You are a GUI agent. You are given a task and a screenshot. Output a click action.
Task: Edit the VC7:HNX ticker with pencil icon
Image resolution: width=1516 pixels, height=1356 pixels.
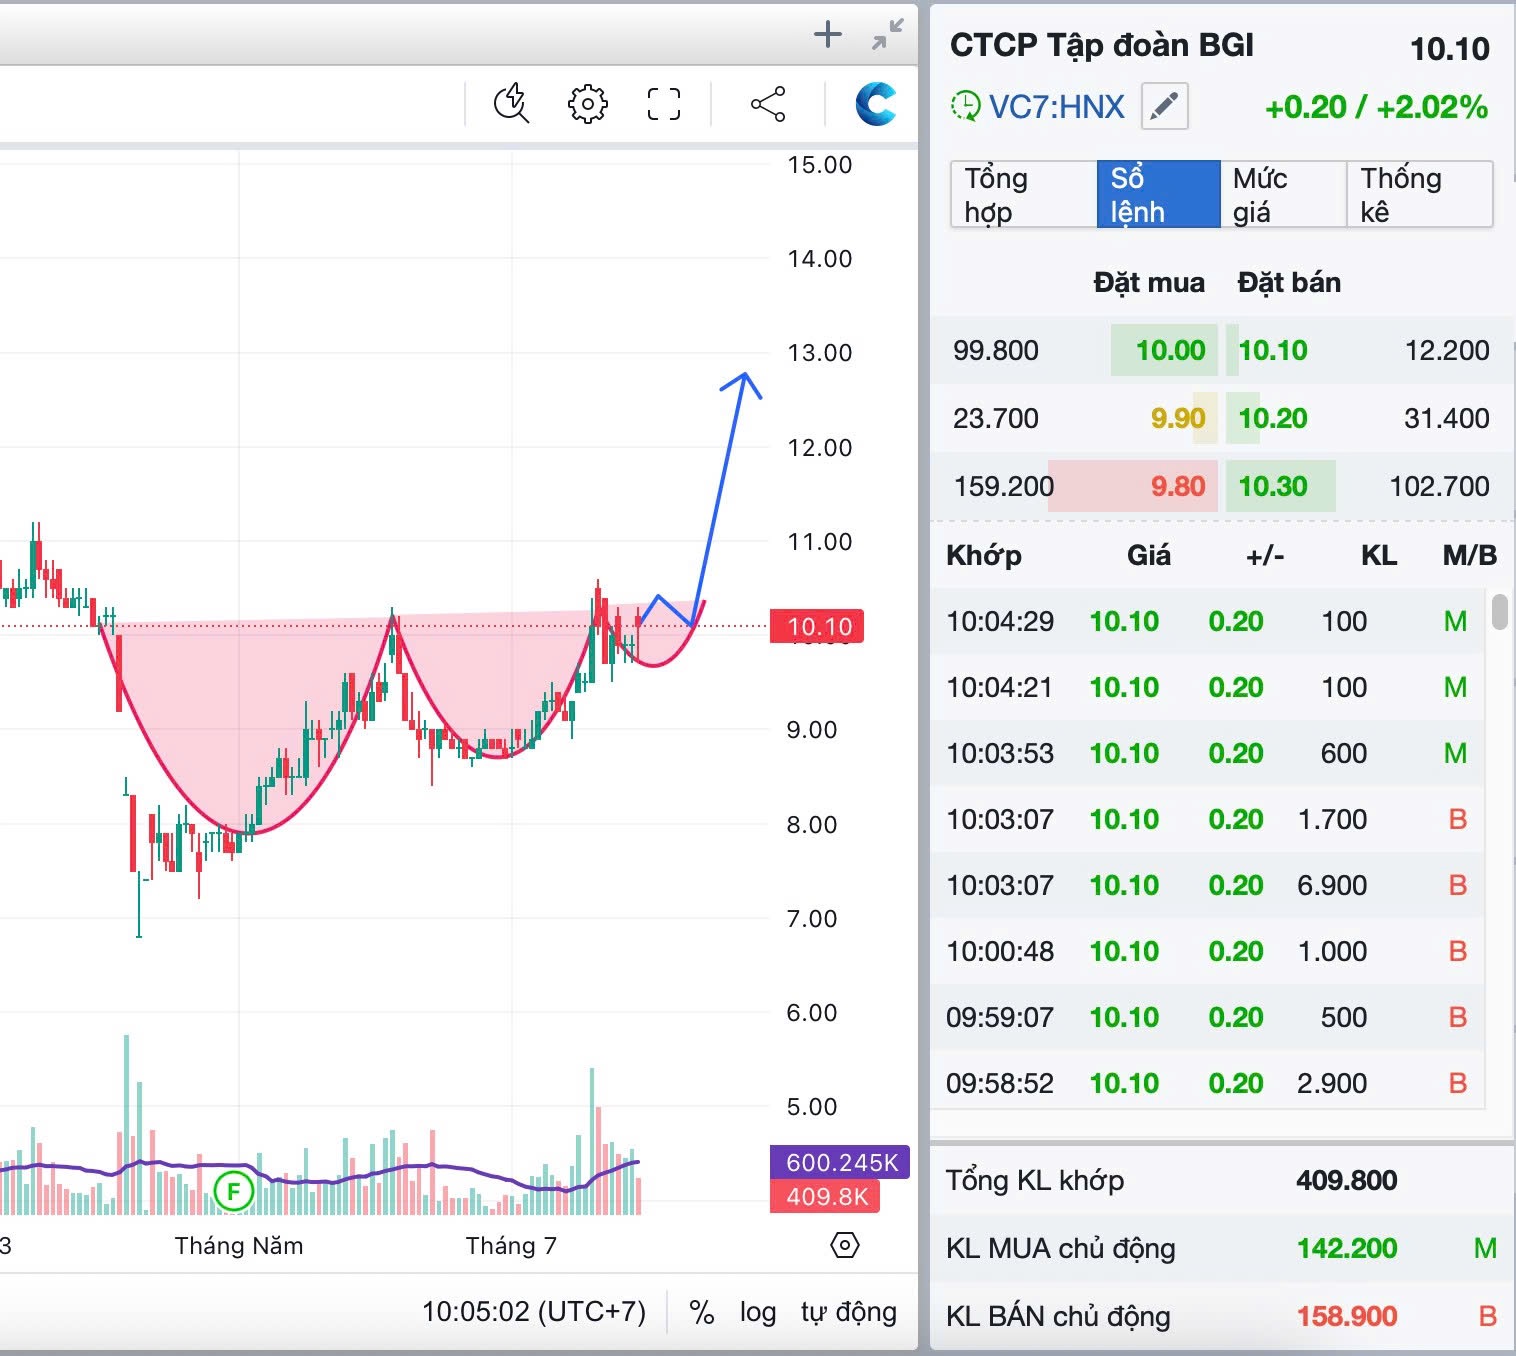tap(1164, 106)
